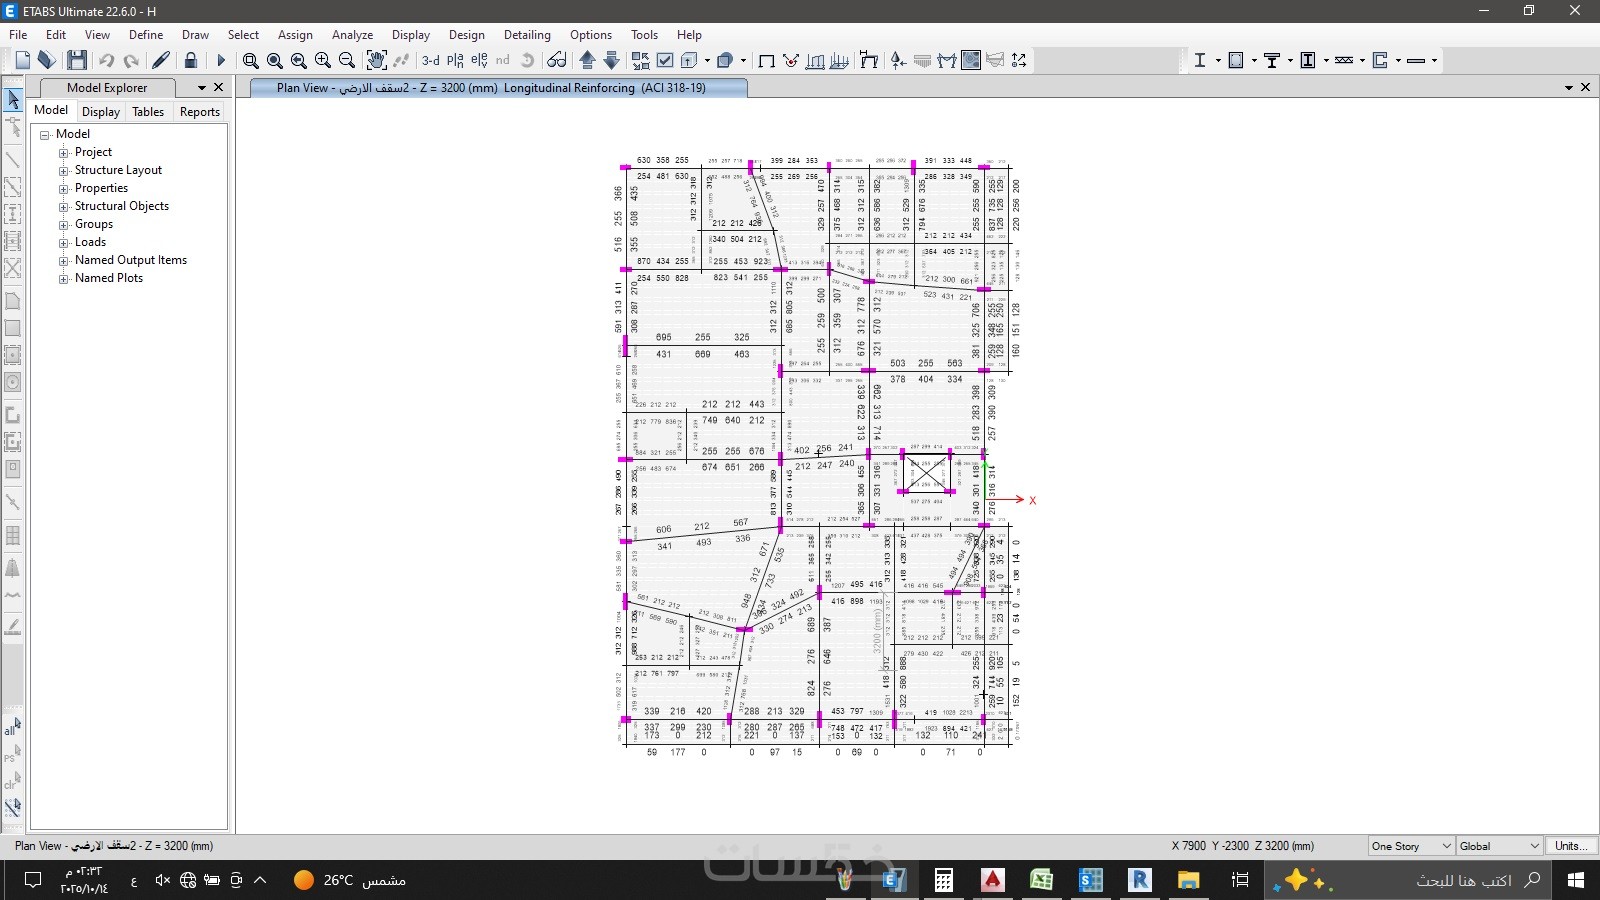Toggle the glasses object shrink icon

tap(557, 60)
